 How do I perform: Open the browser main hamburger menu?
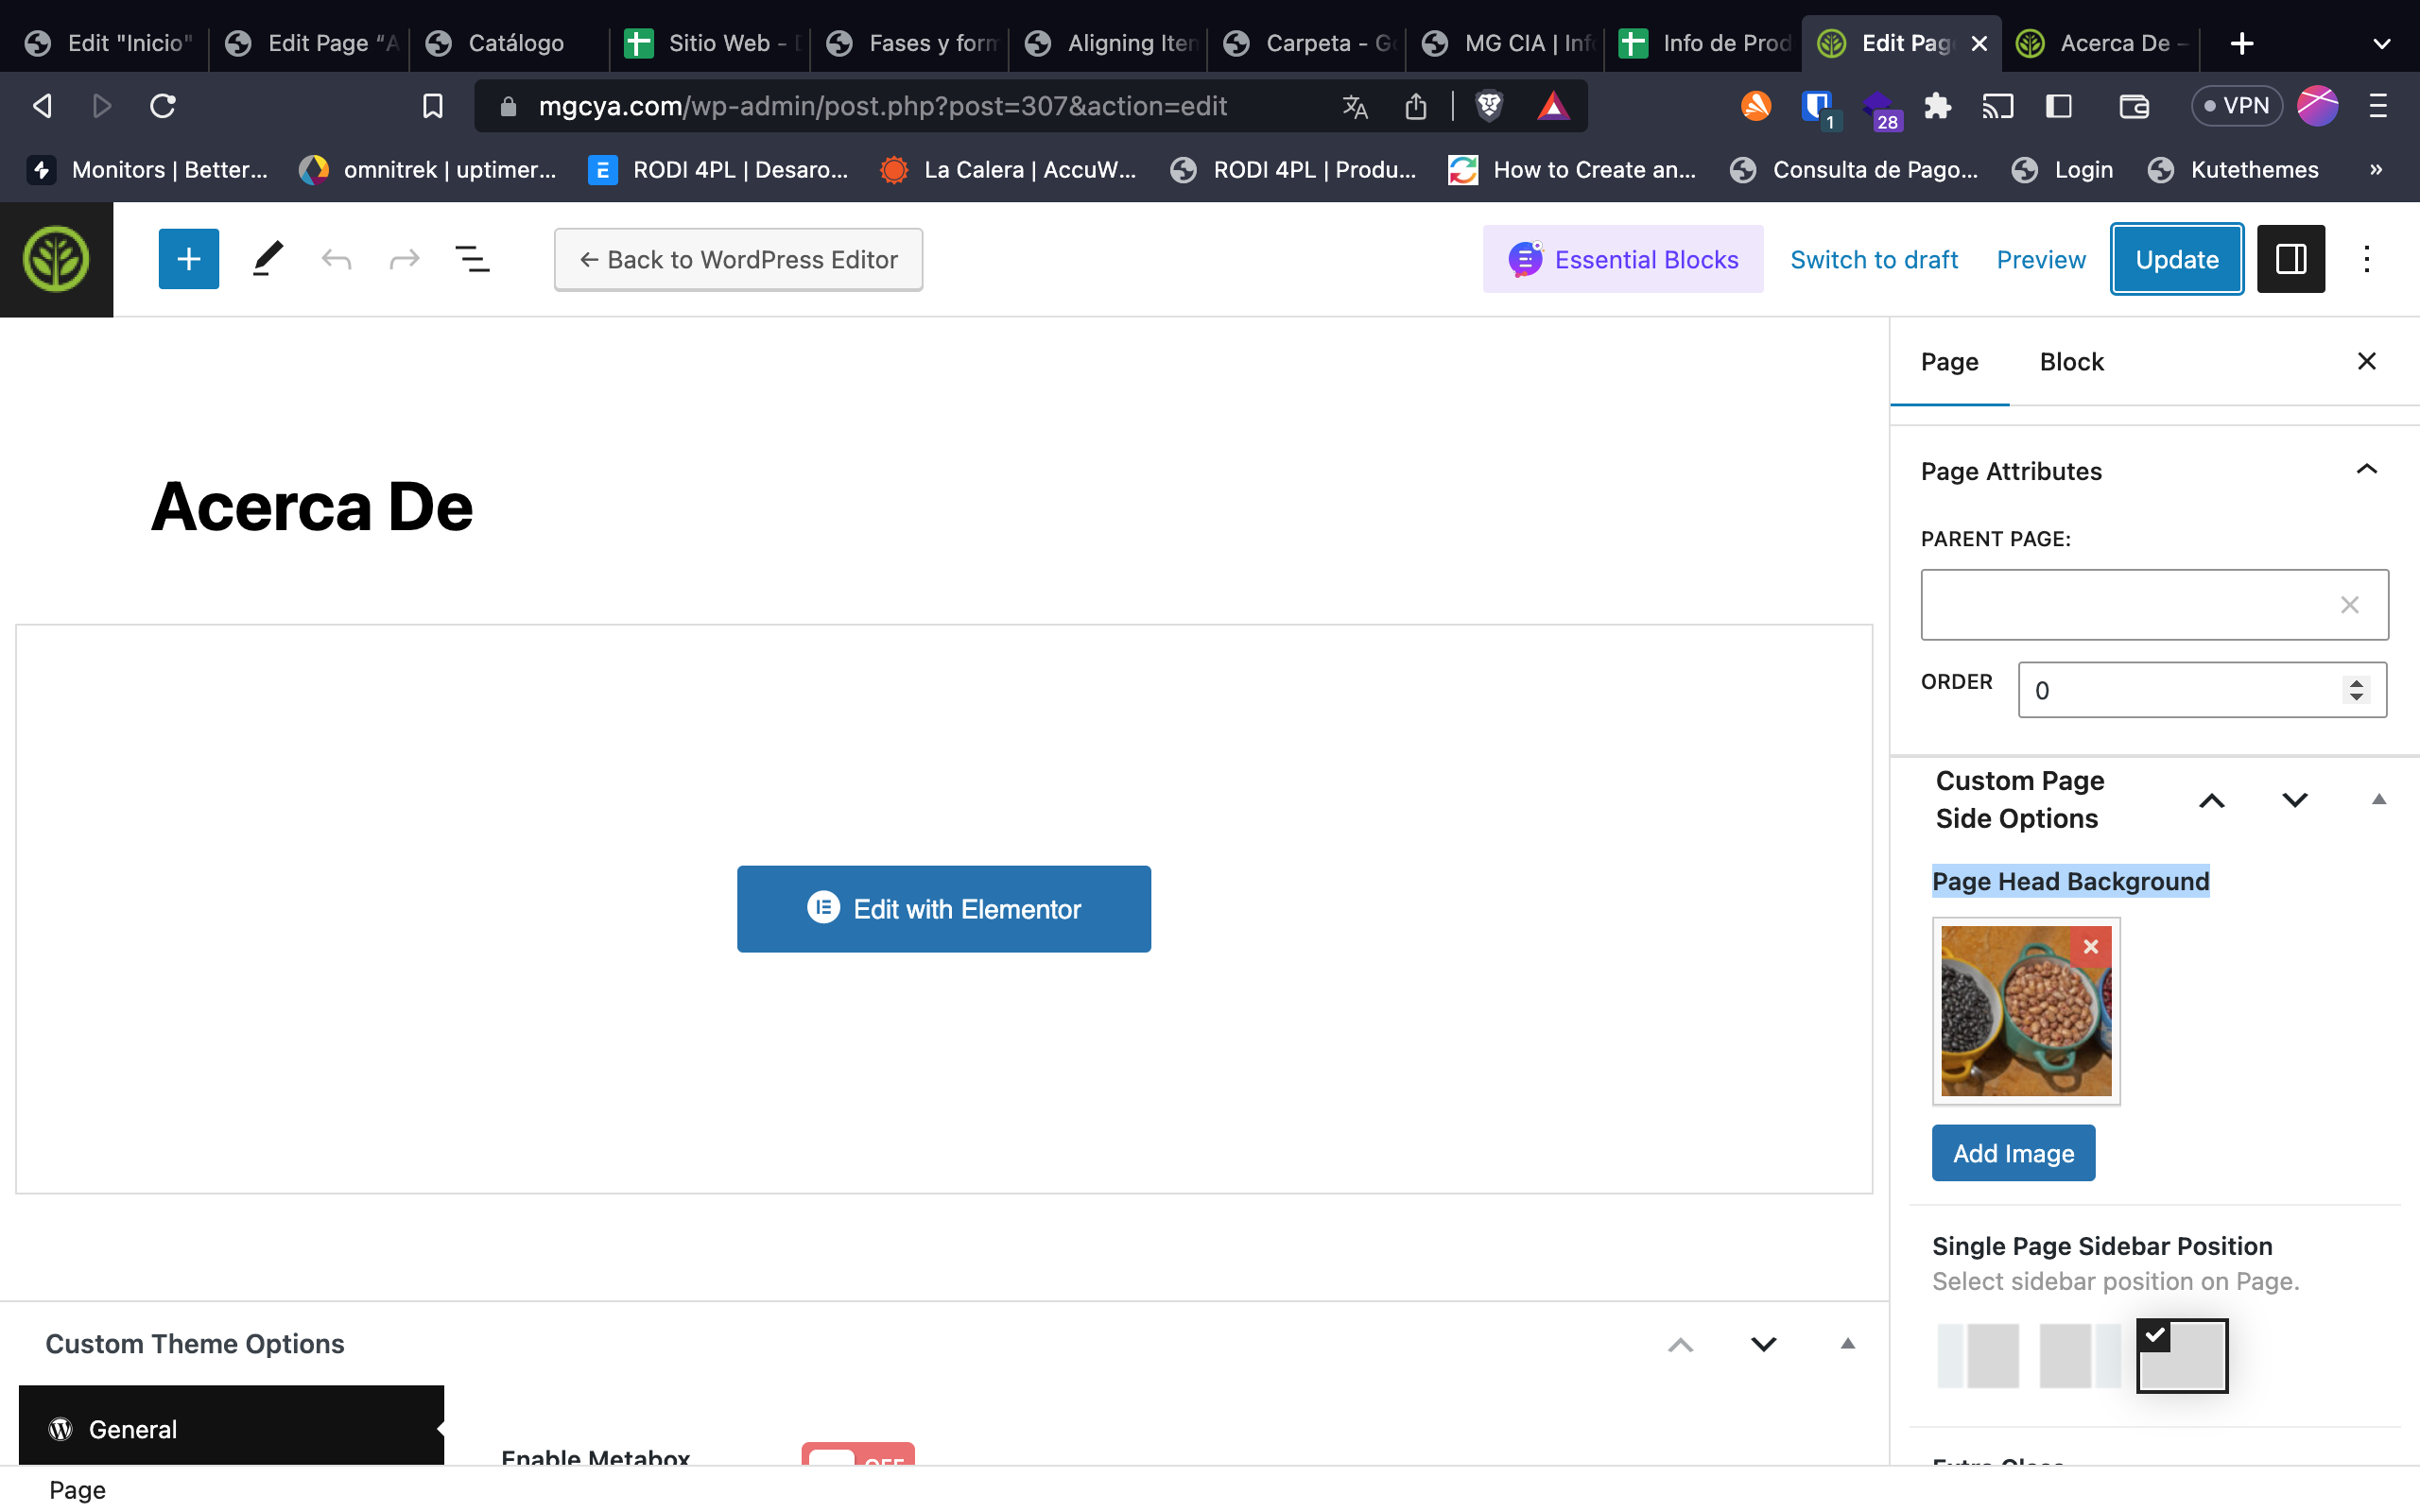[2378, 106]
